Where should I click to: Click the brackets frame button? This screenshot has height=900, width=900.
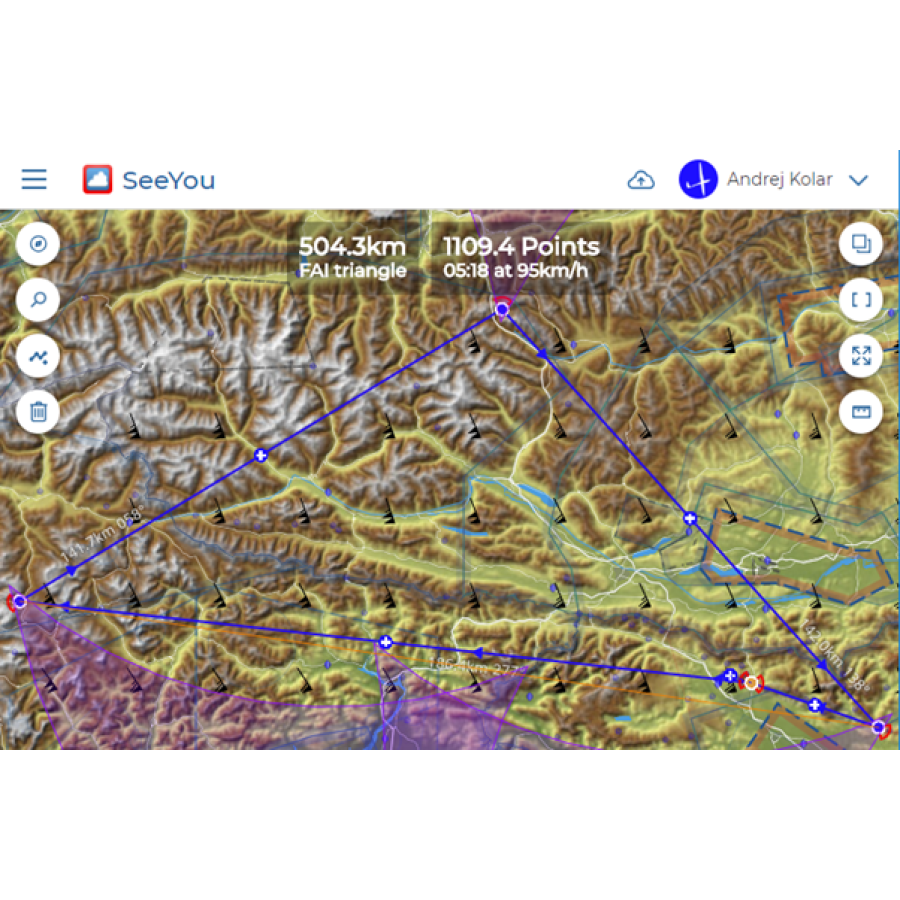860,300
